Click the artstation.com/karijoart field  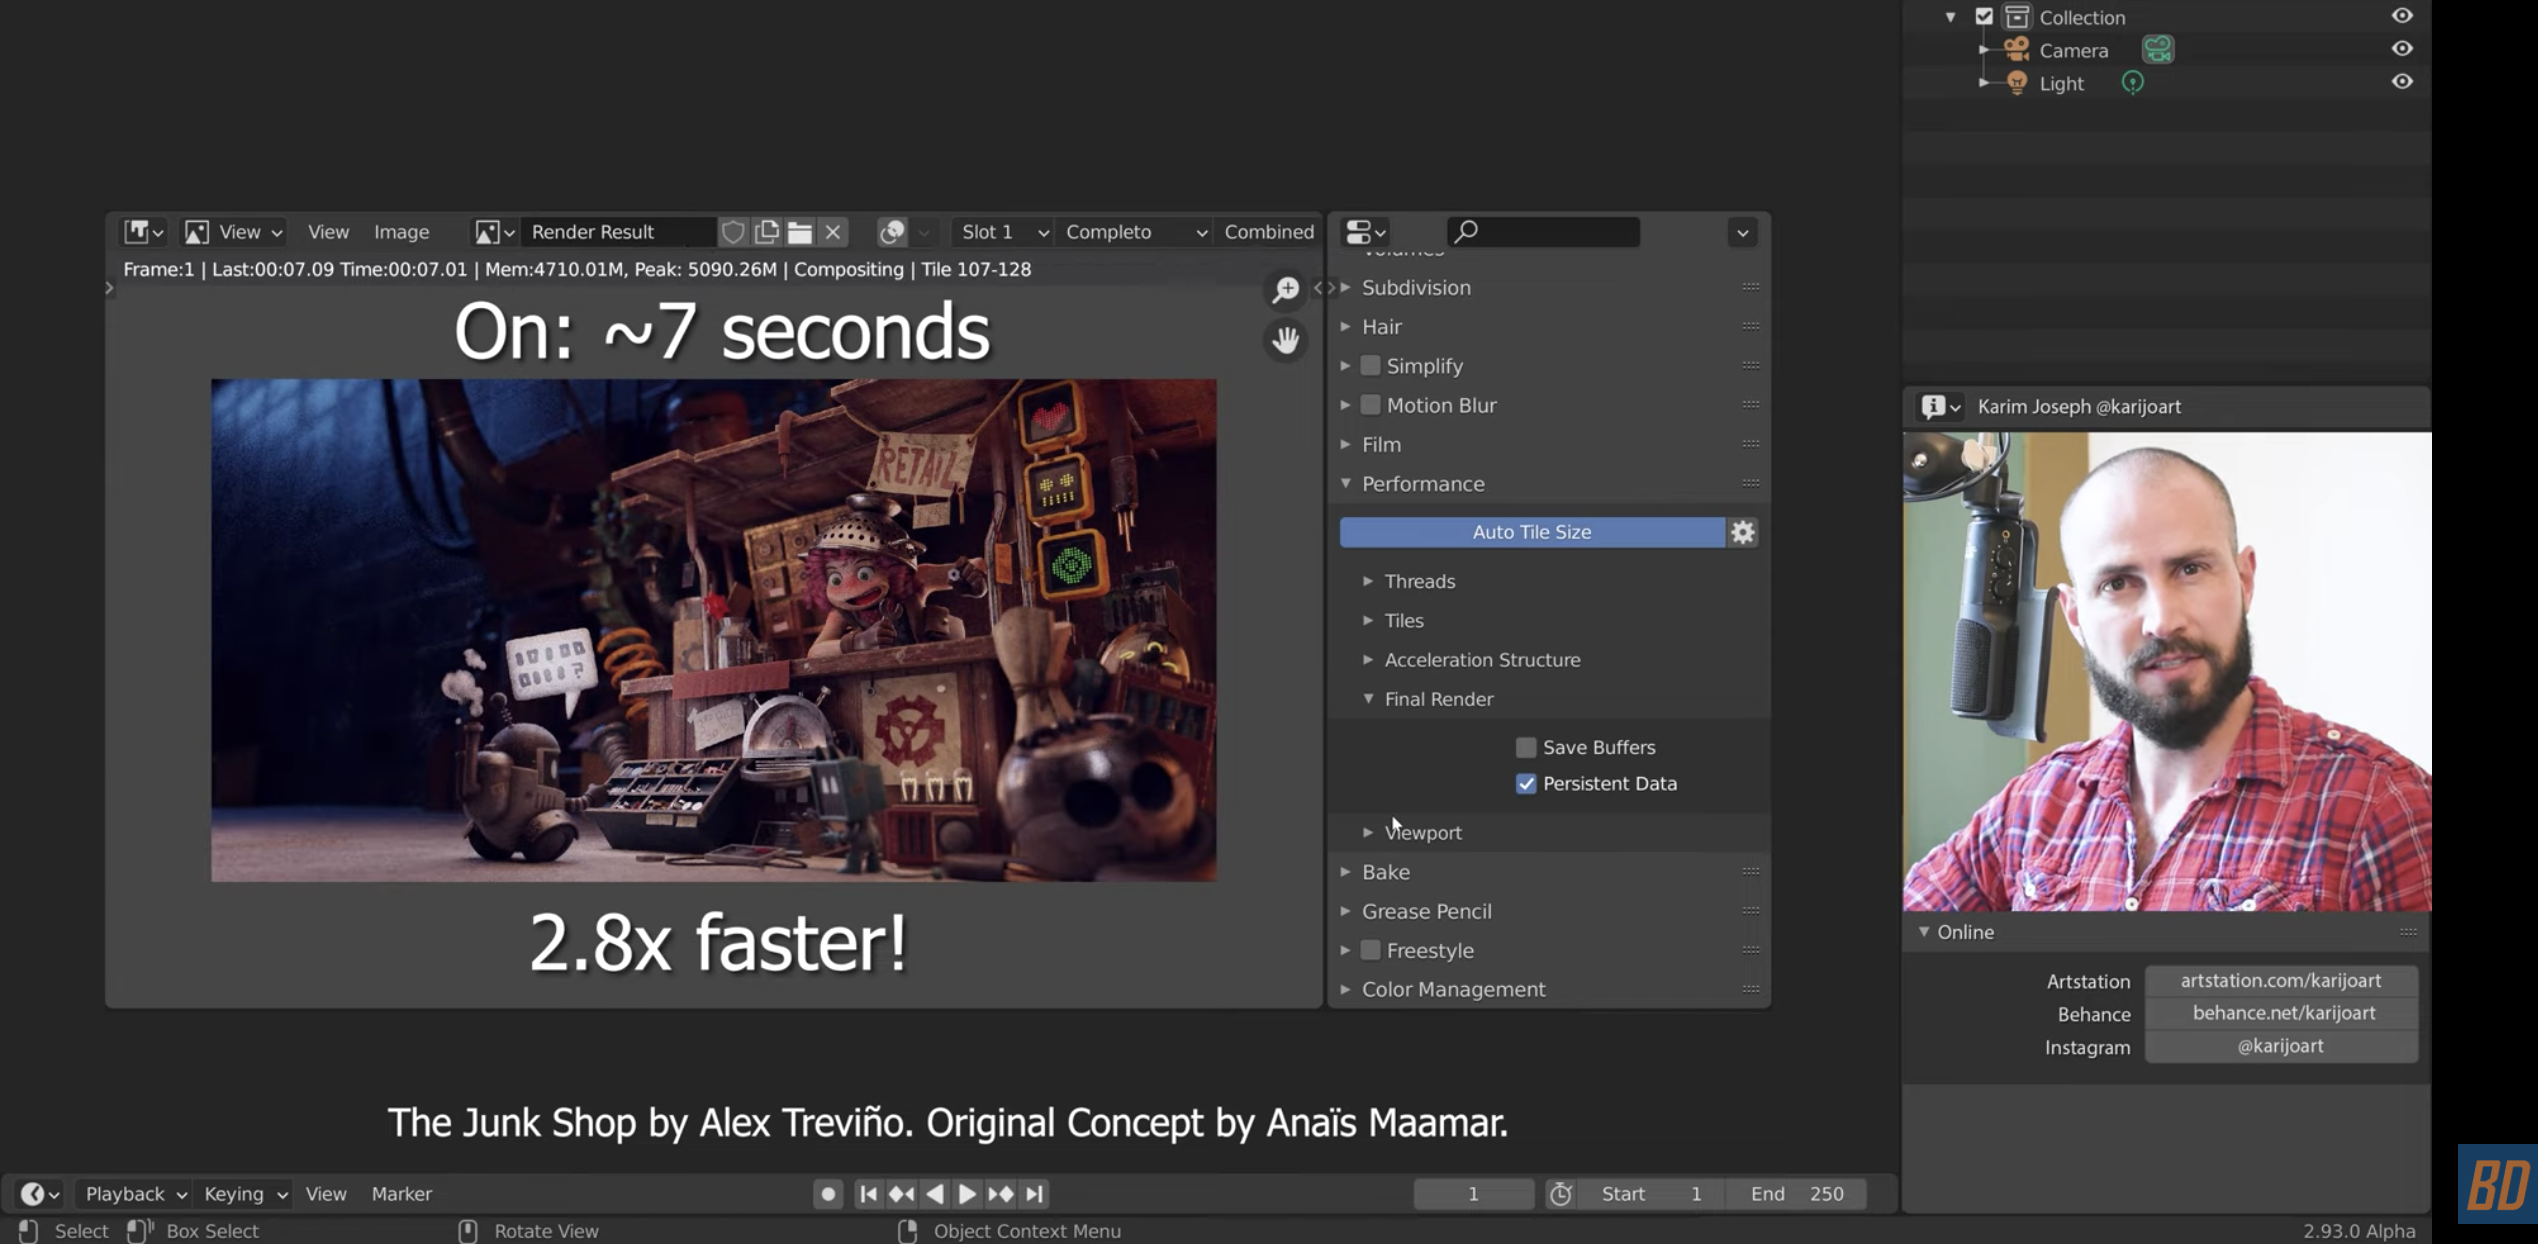pos(2281,981)
